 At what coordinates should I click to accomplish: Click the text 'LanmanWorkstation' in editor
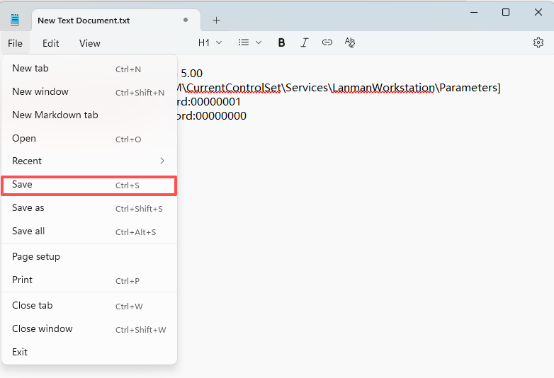383,88
